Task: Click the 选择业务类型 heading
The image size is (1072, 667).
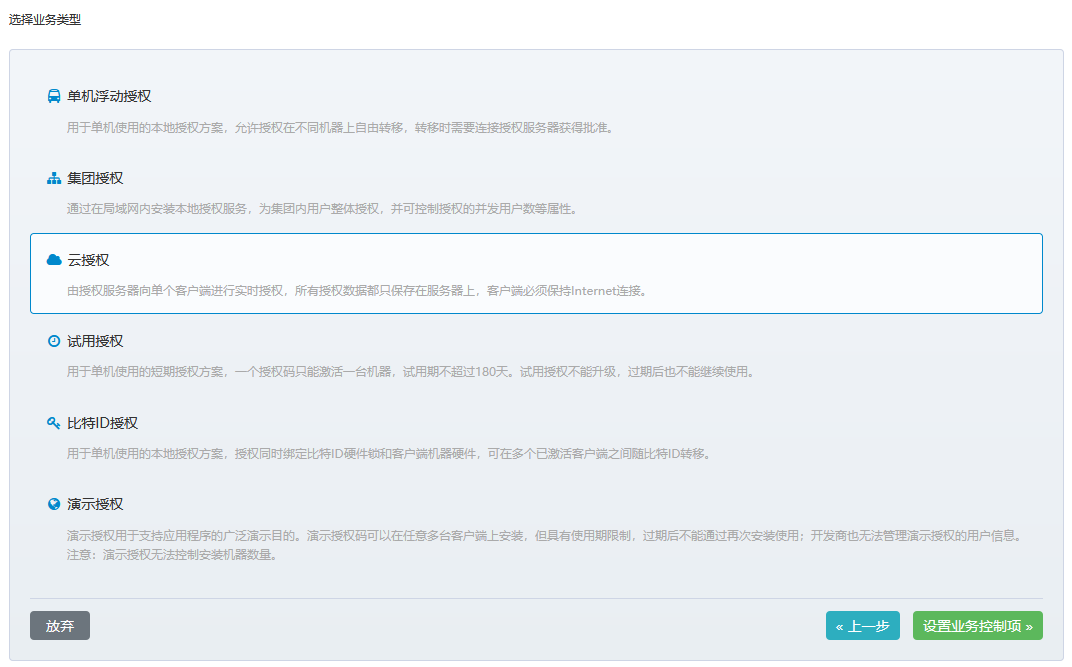Action: coord(44,18)
